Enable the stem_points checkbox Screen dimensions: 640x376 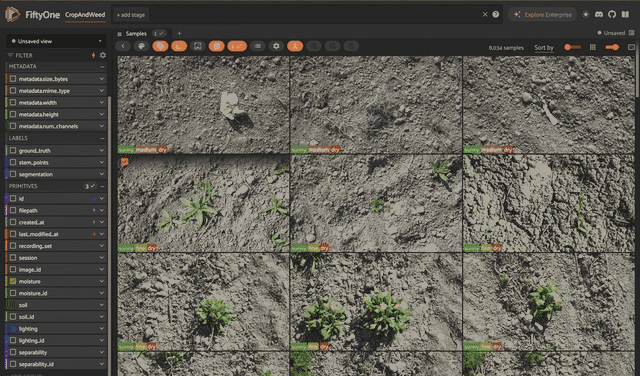coord(13,162)
